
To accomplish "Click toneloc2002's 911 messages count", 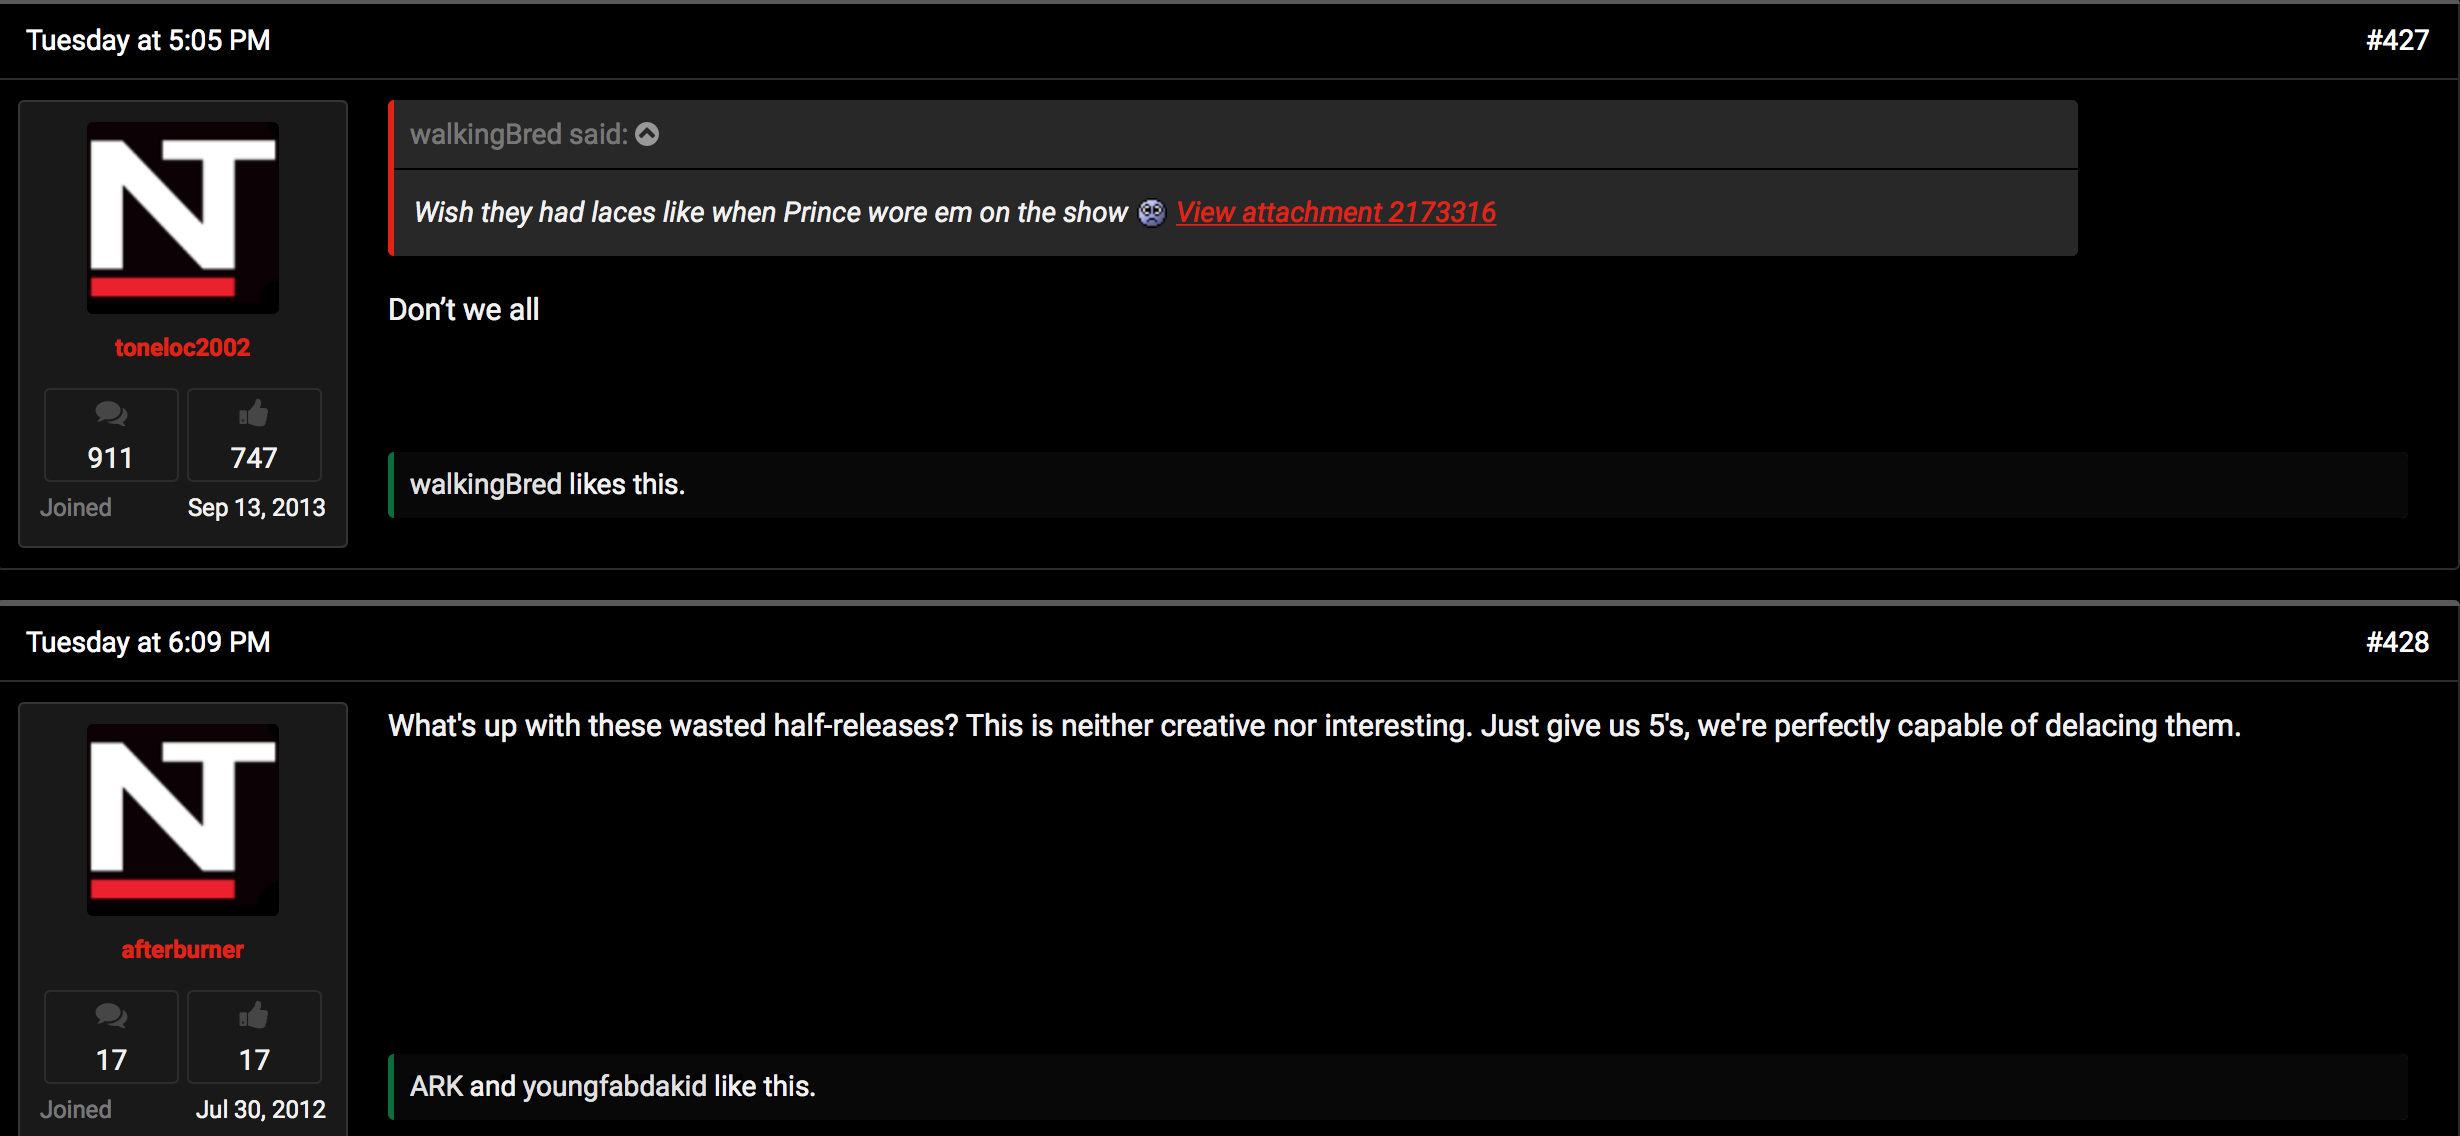I will [x=110, y=458].
